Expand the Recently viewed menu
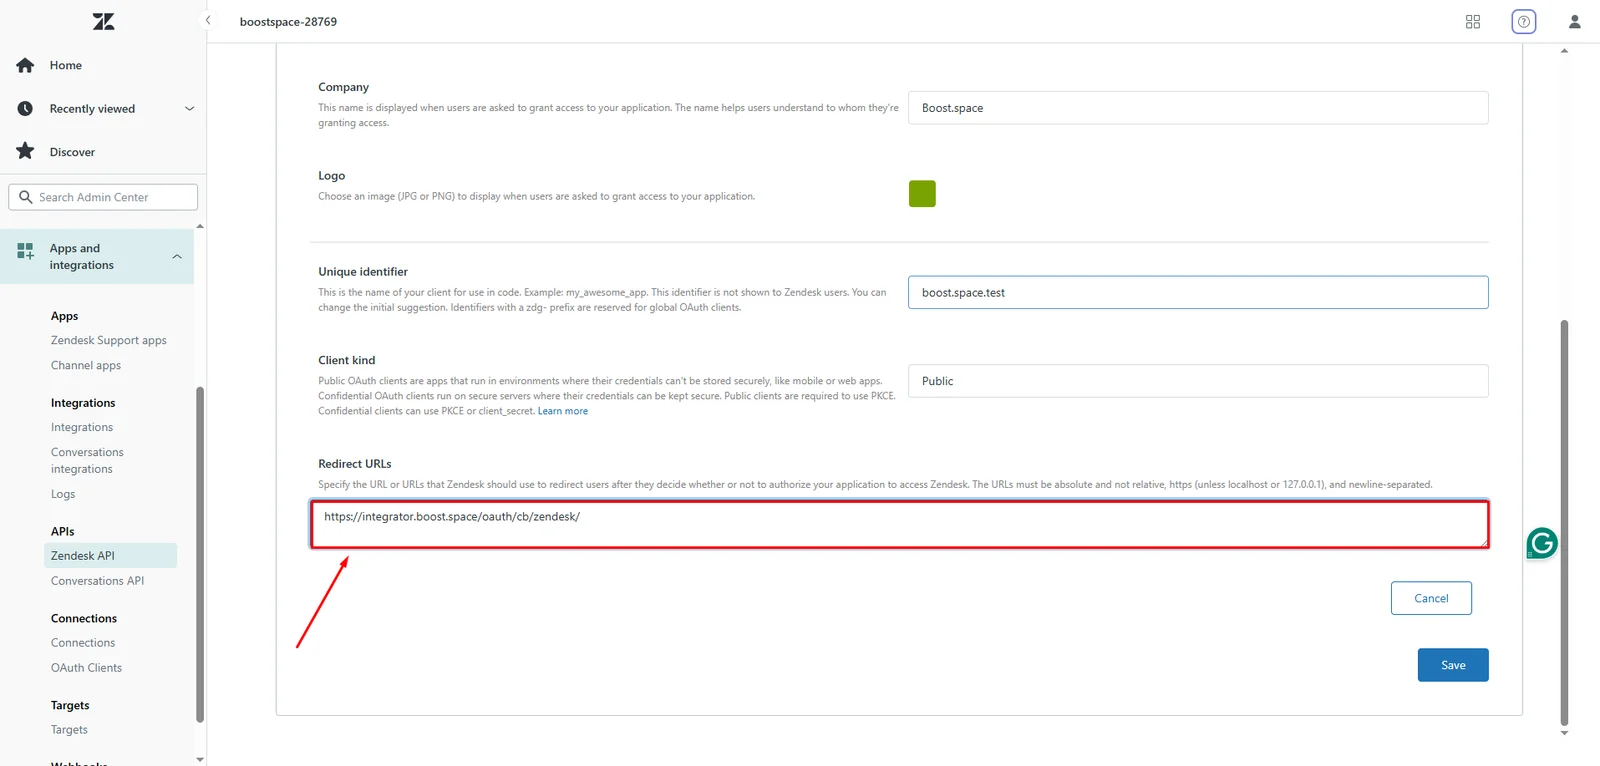The image size is (1600, 766). [189, 109]
